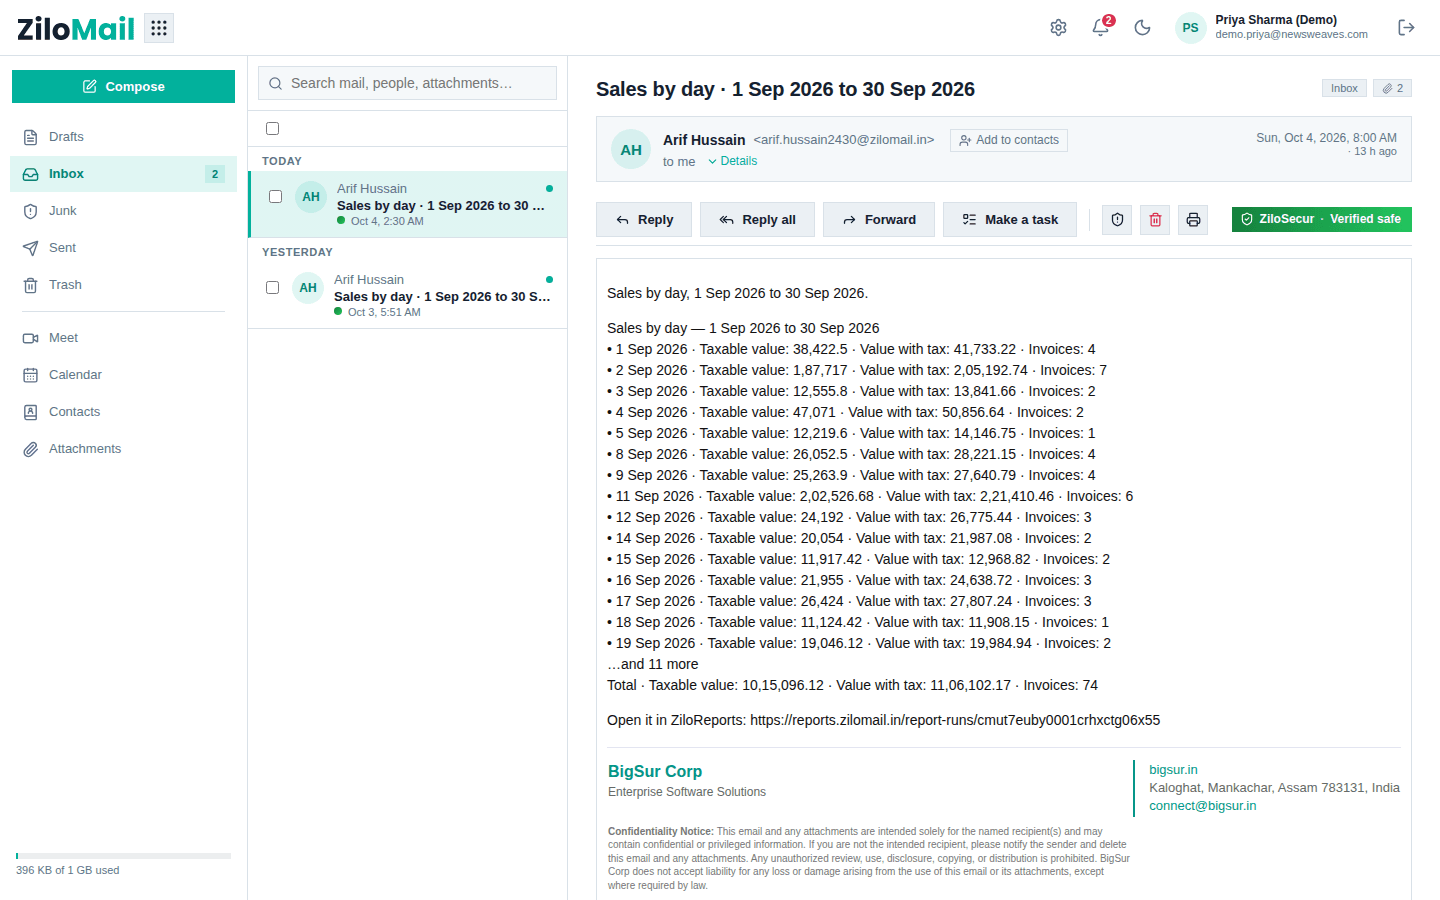Tick checkbox for Oct 3 email
The image size is (1440, 900).
(x=272, y=288)
